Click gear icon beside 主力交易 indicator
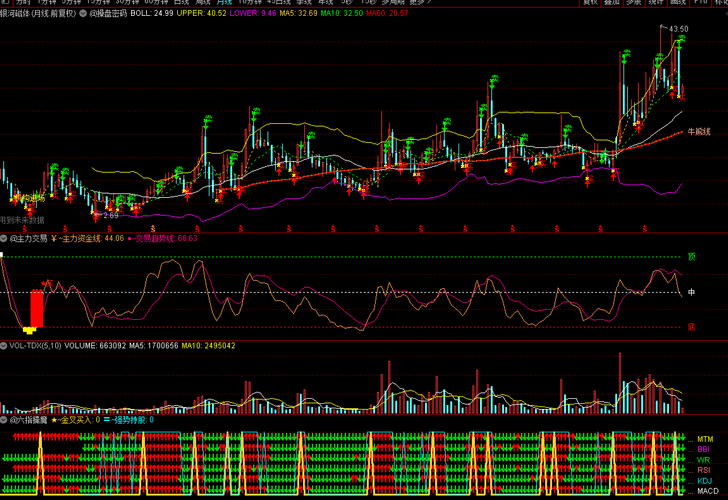728x500 pixels. pos(5,239)
